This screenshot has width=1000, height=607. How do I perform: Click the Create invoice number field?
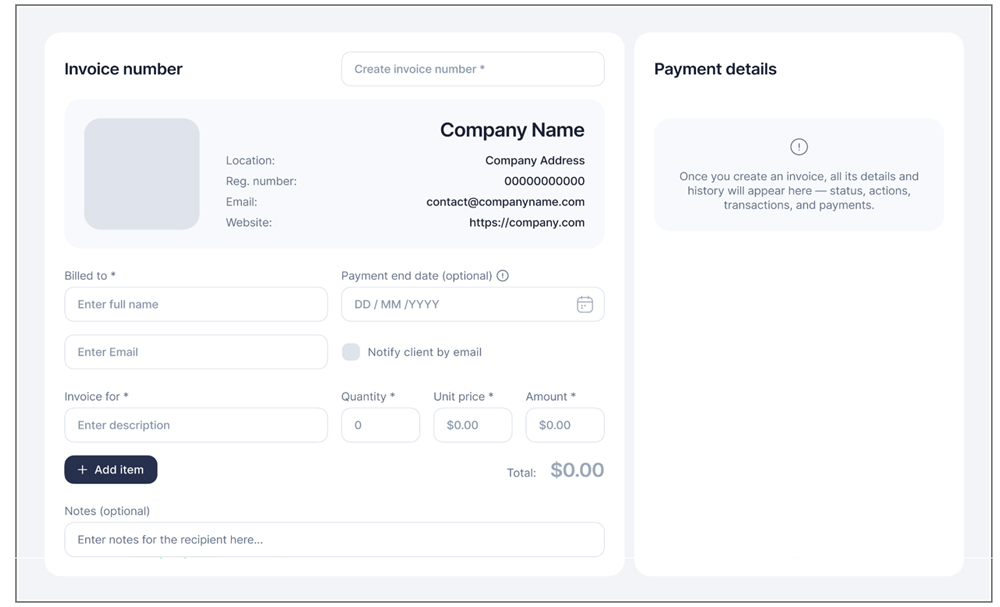coord(472,68)
